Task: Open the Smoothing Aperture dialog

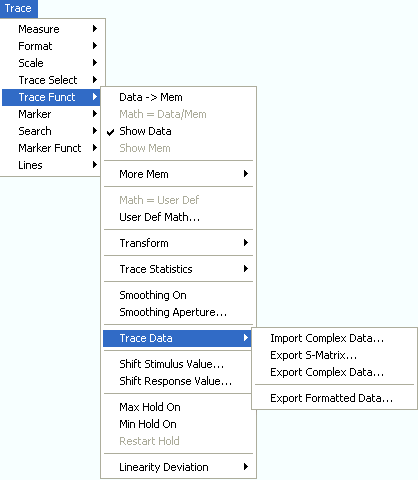Action: click(x=178, y=312)
